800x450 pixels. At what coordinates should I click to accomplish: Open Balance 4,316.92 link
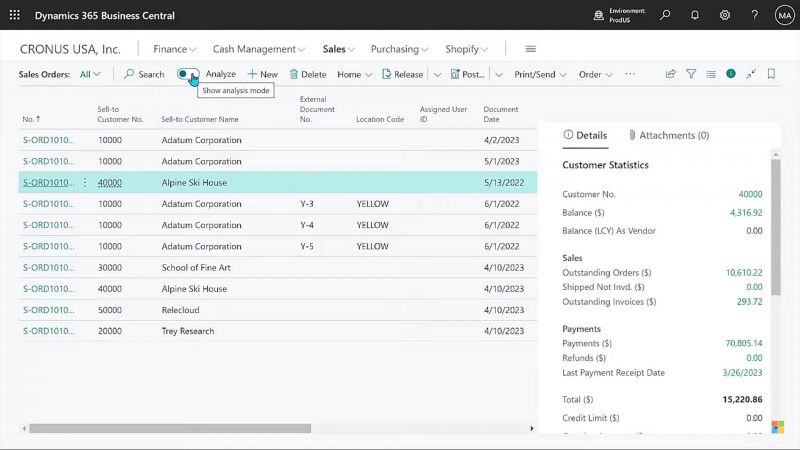click(x=746, y=212)
